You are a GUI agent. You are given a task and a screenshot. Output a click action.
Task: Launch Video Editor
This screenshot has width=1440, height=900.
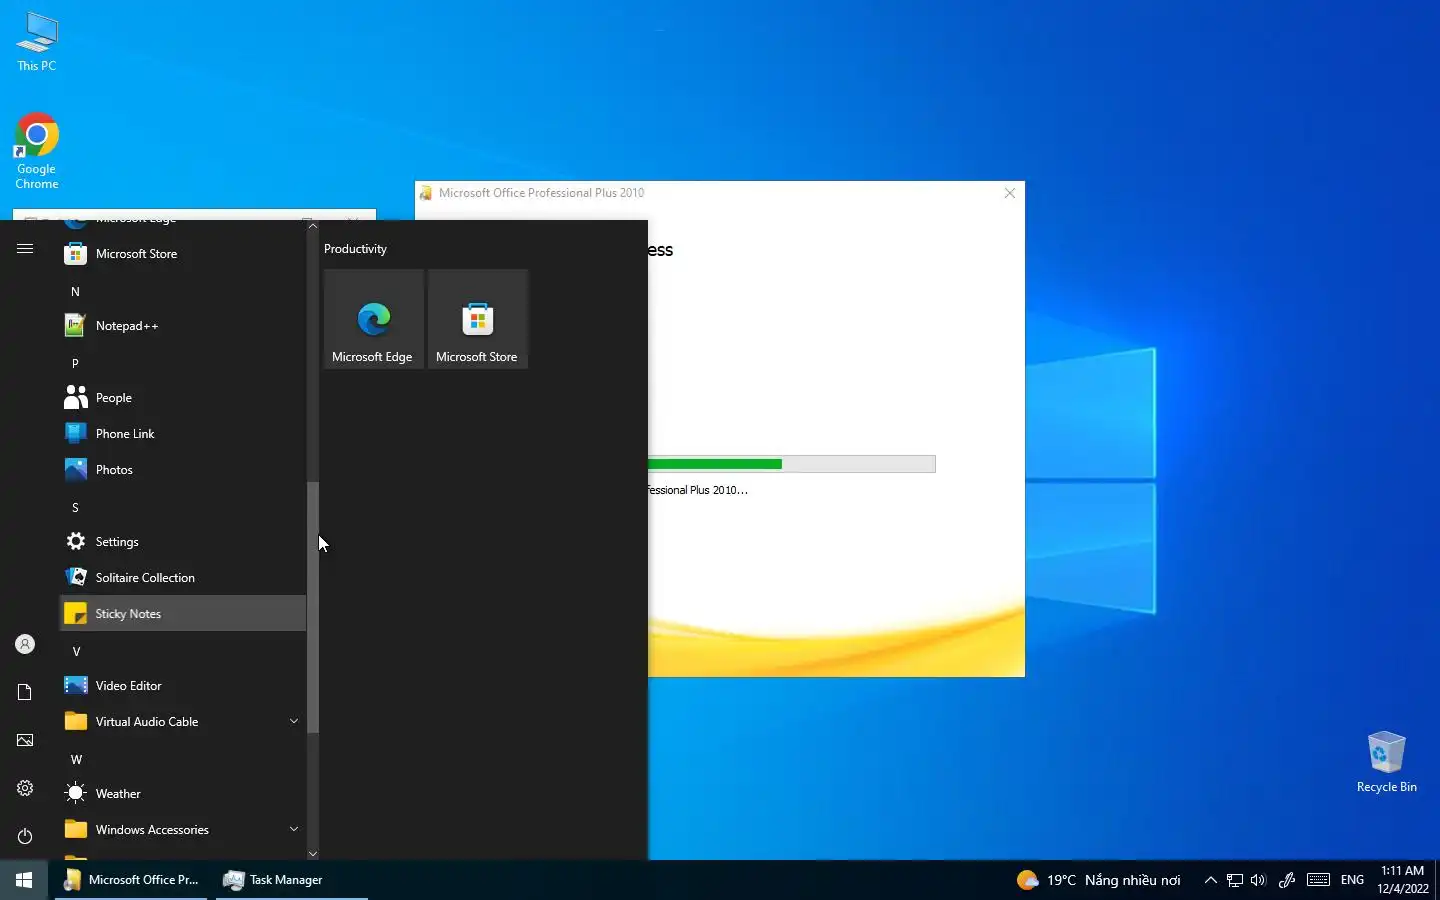point(183,686)
